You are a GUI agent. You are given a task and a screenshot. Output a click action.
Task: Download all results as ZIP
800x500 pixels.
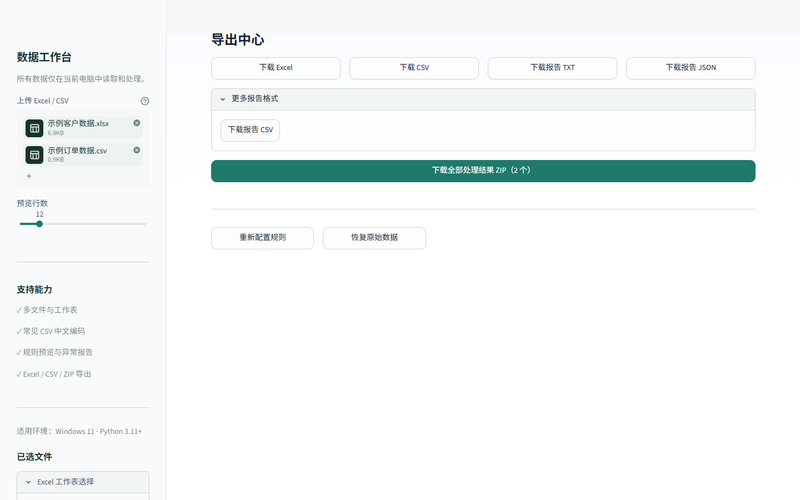[483, 171]
